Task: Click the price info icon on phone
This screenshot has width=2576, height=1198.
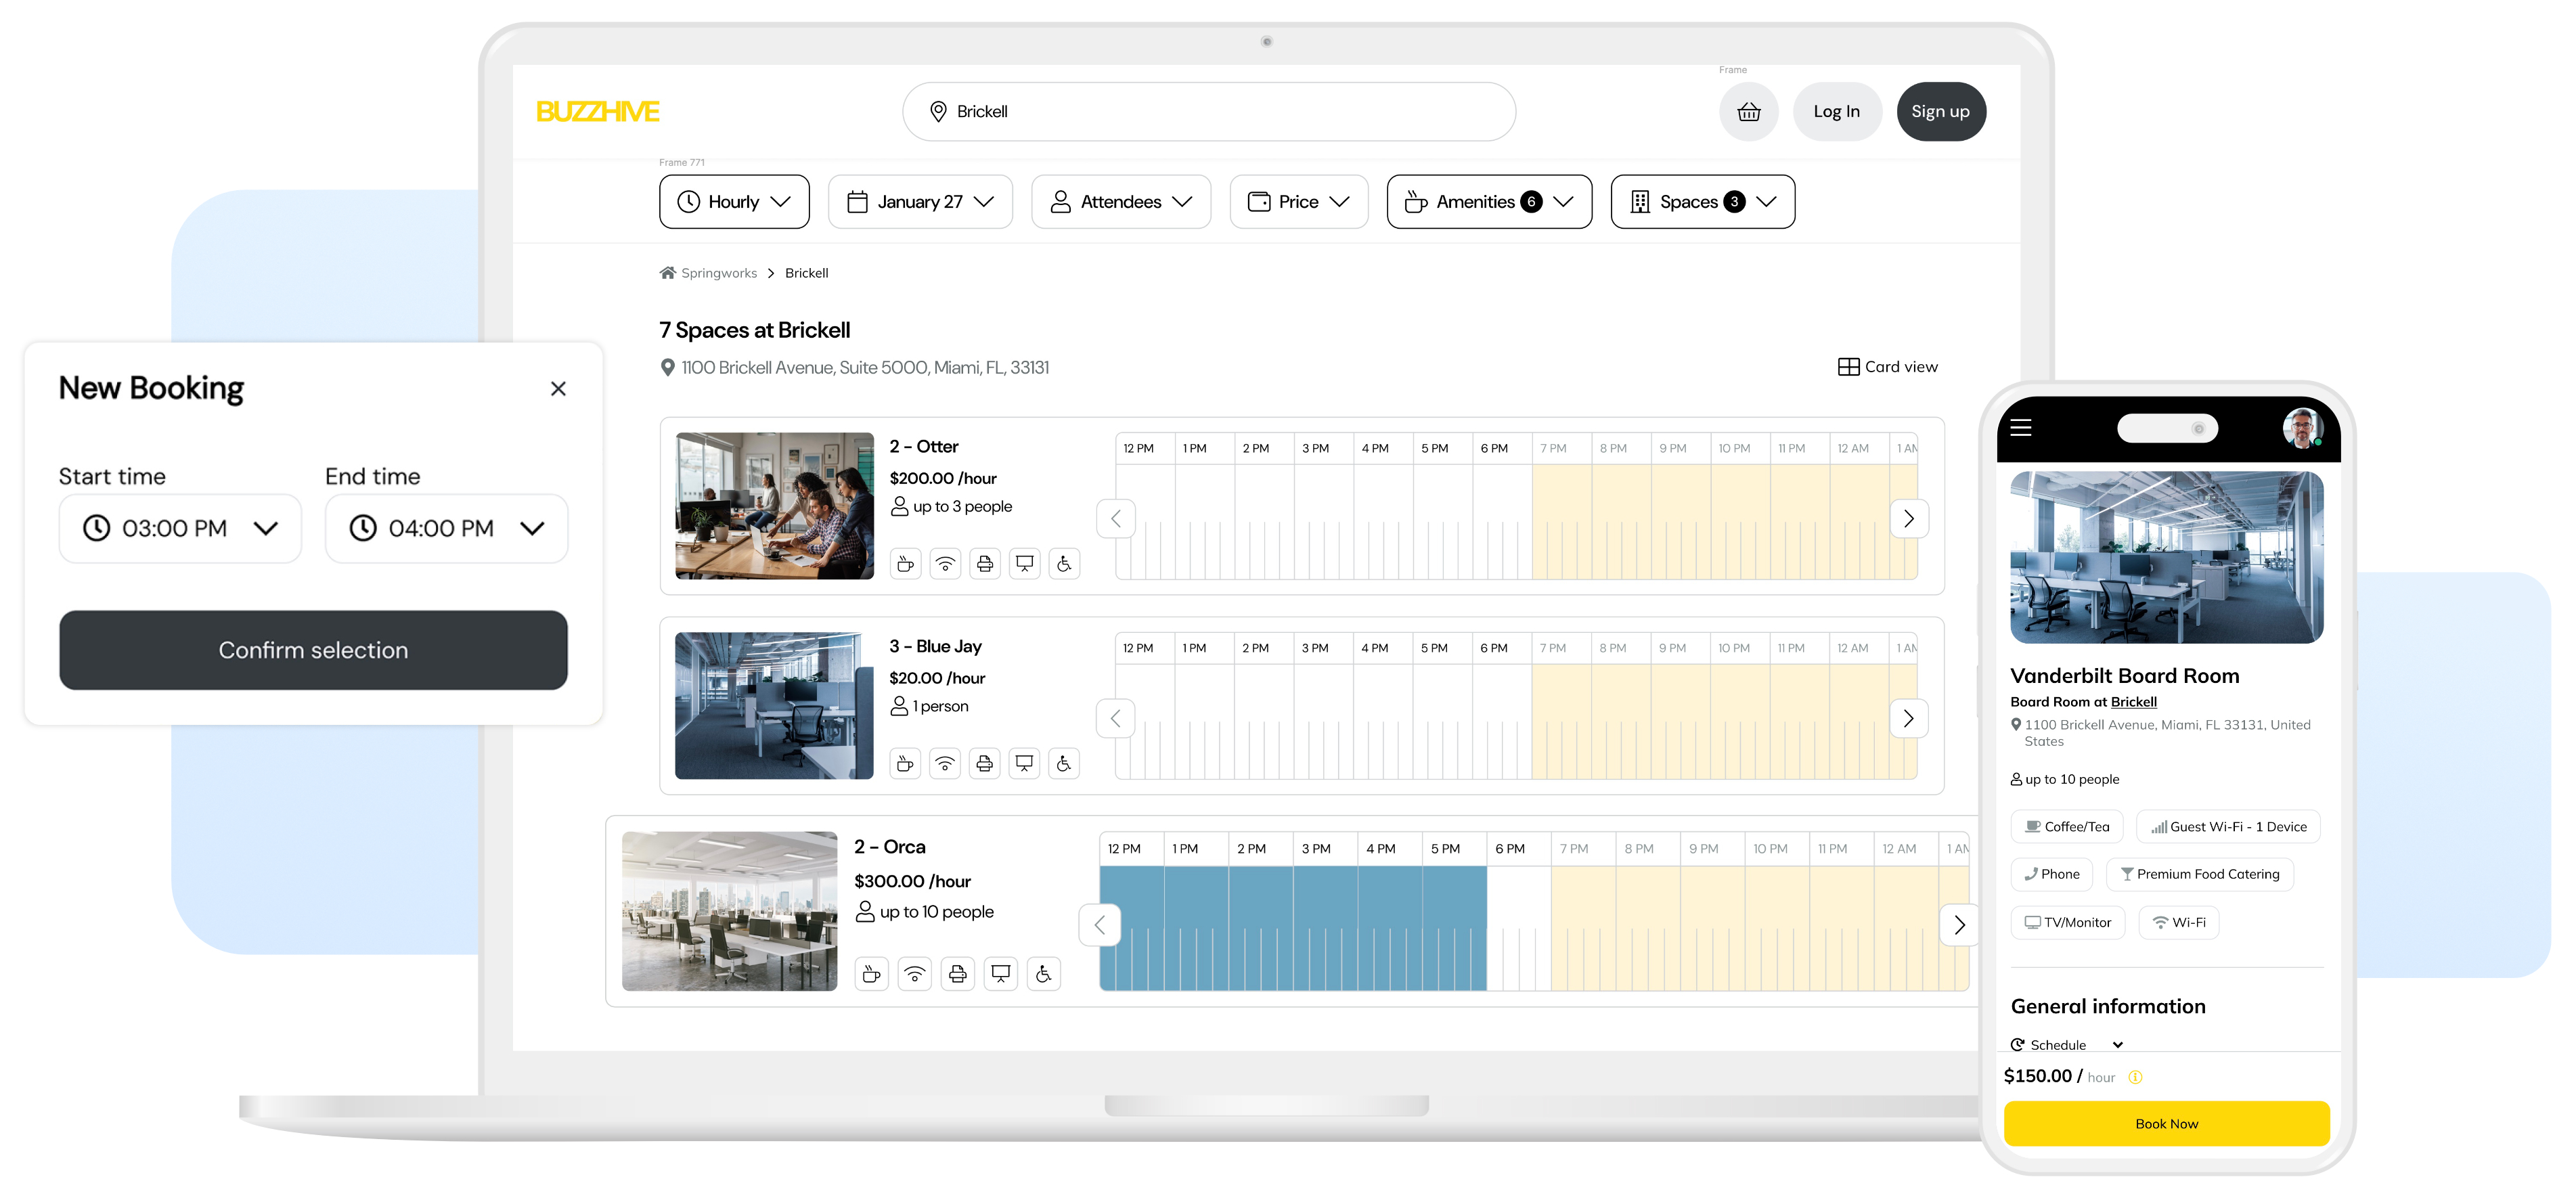Action: (2135, 1077)
